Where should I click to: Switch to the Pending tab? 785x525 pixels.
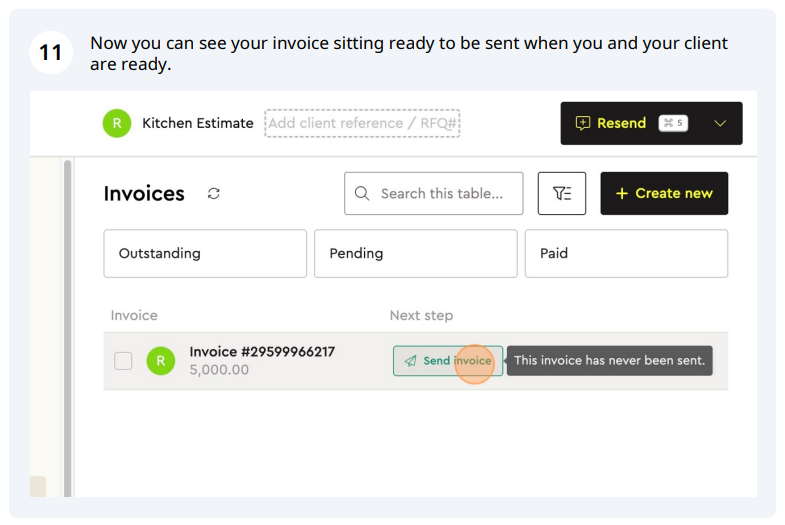pyautogui.click(x=416, y=253)
